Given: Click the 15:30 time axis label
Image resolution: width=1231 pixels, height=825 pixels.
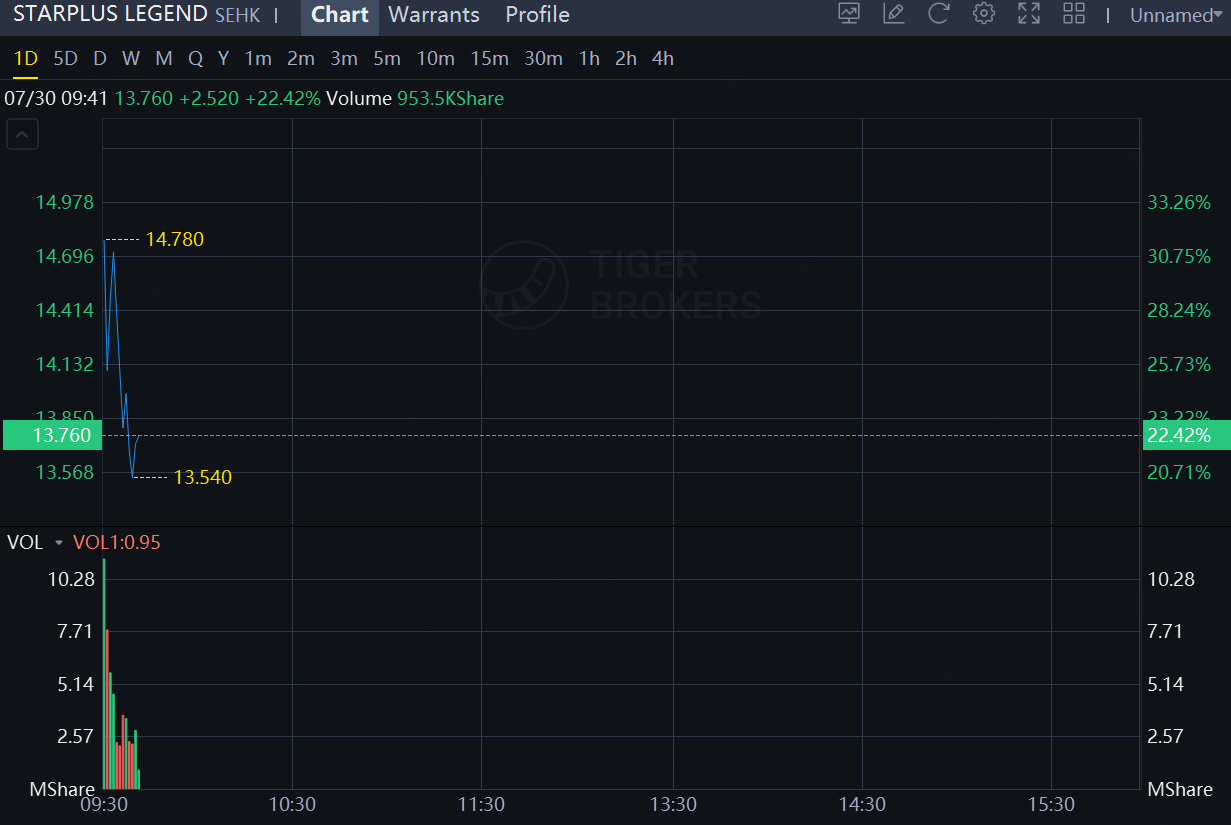Looking at the screenshot, I should pos(1052,805).
